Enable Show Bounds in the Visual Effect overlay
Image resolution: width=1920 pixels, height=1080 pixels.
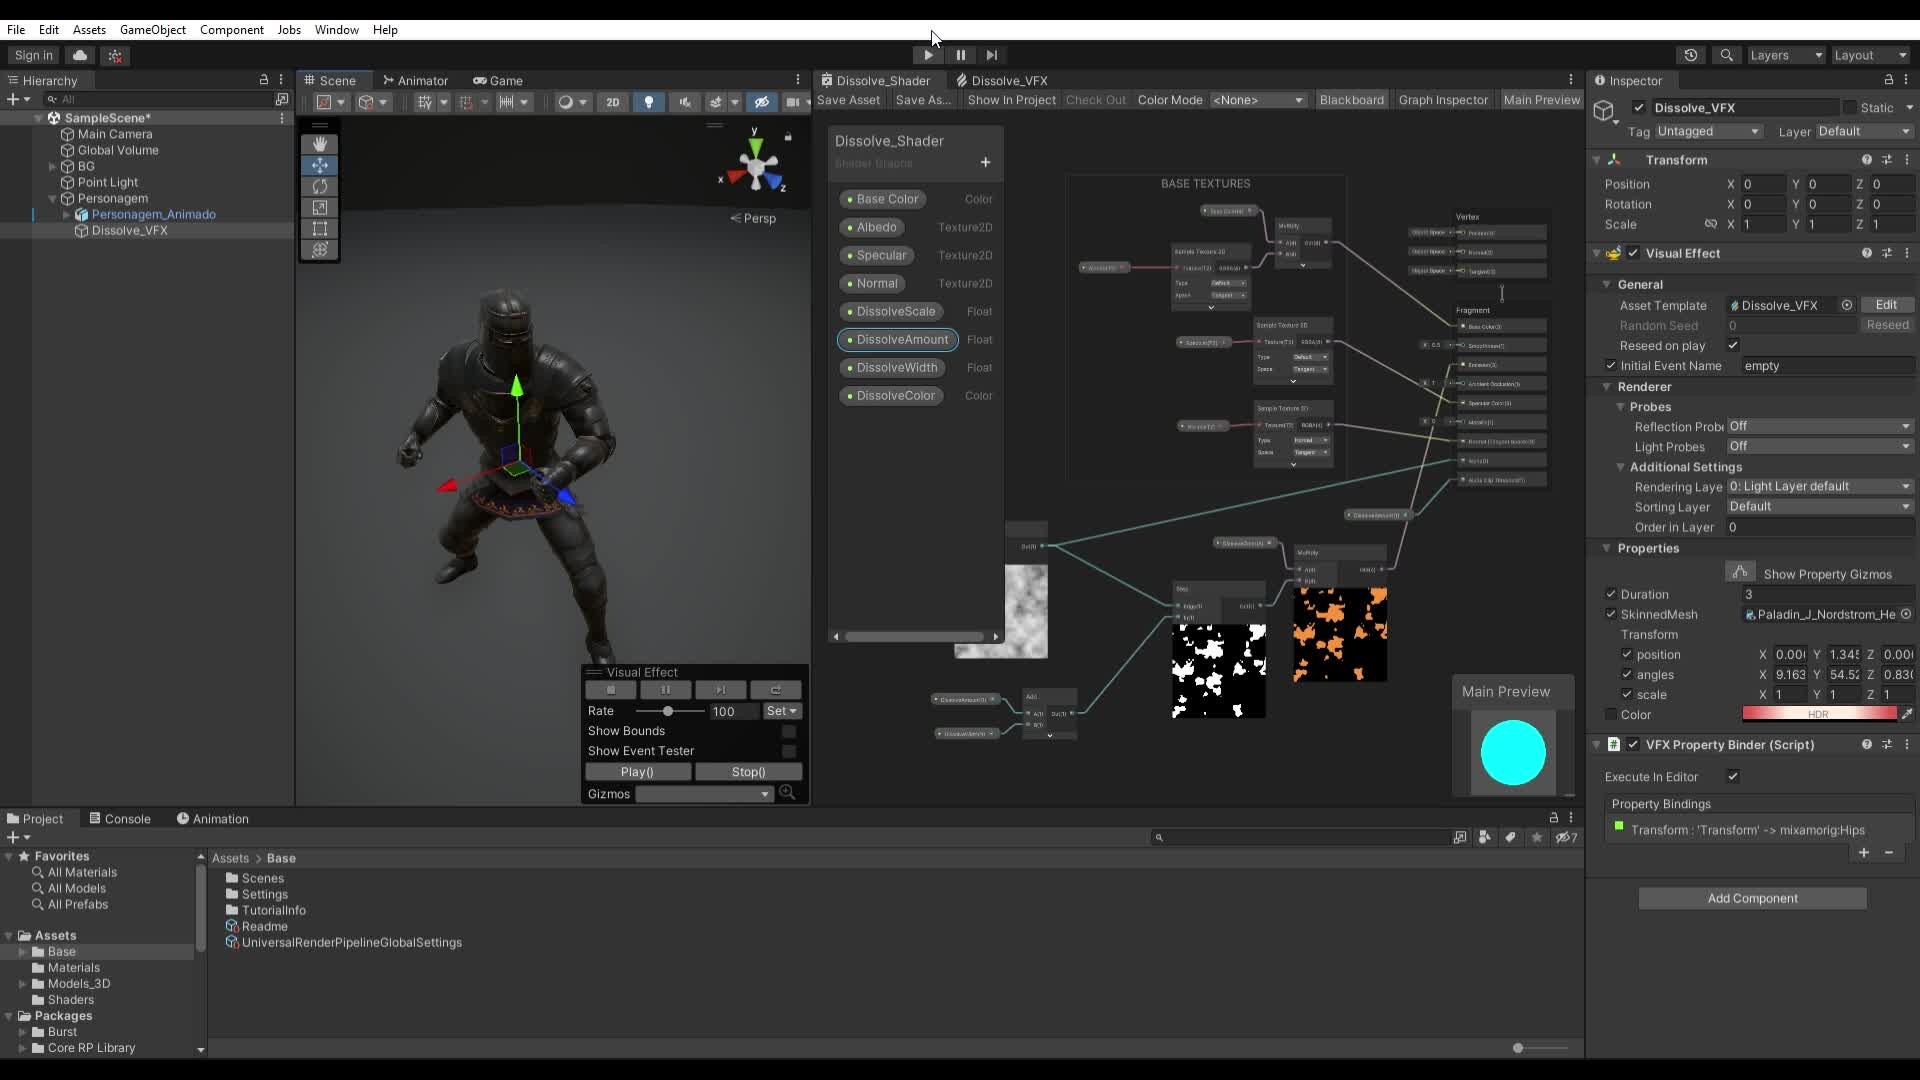tap(790, 731)
